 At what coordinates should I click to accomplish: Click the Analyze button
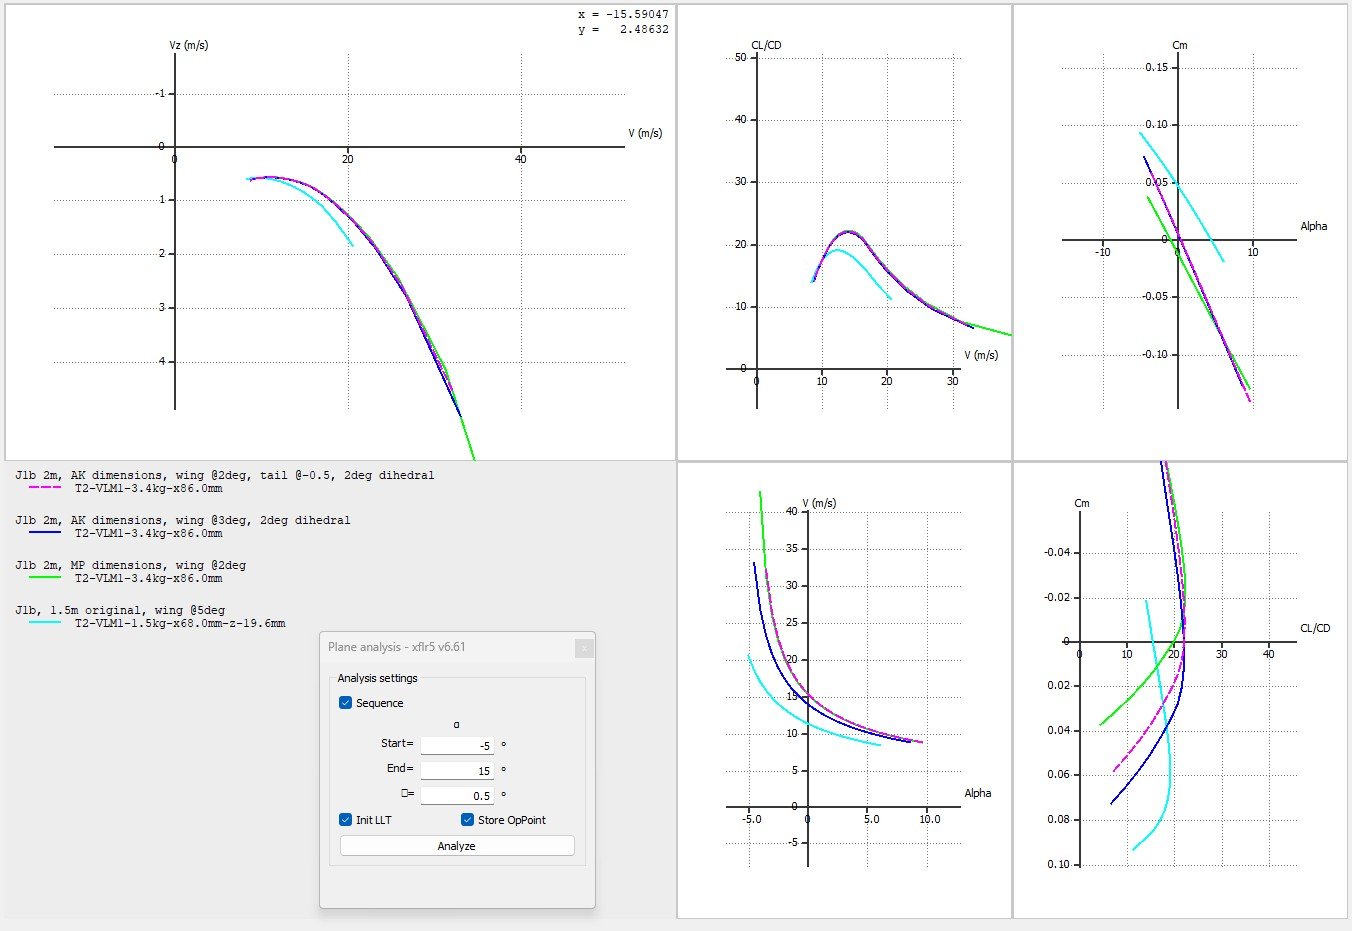(x=457, y=846)
